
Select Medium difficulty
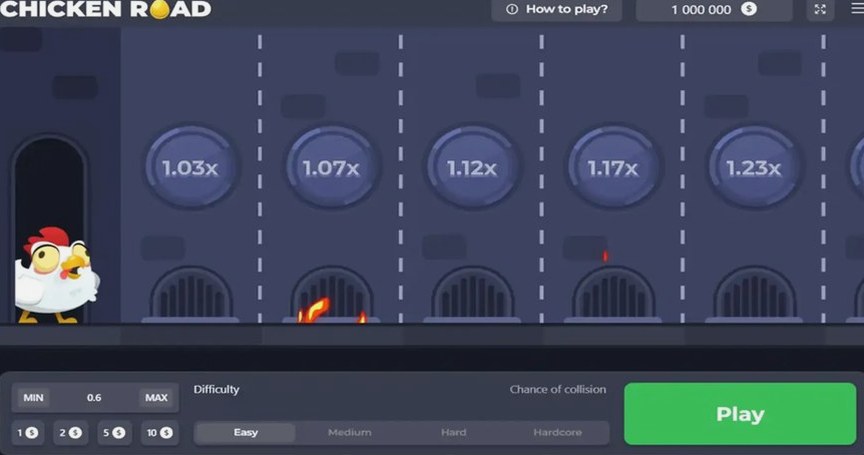(x=349, y=432)
